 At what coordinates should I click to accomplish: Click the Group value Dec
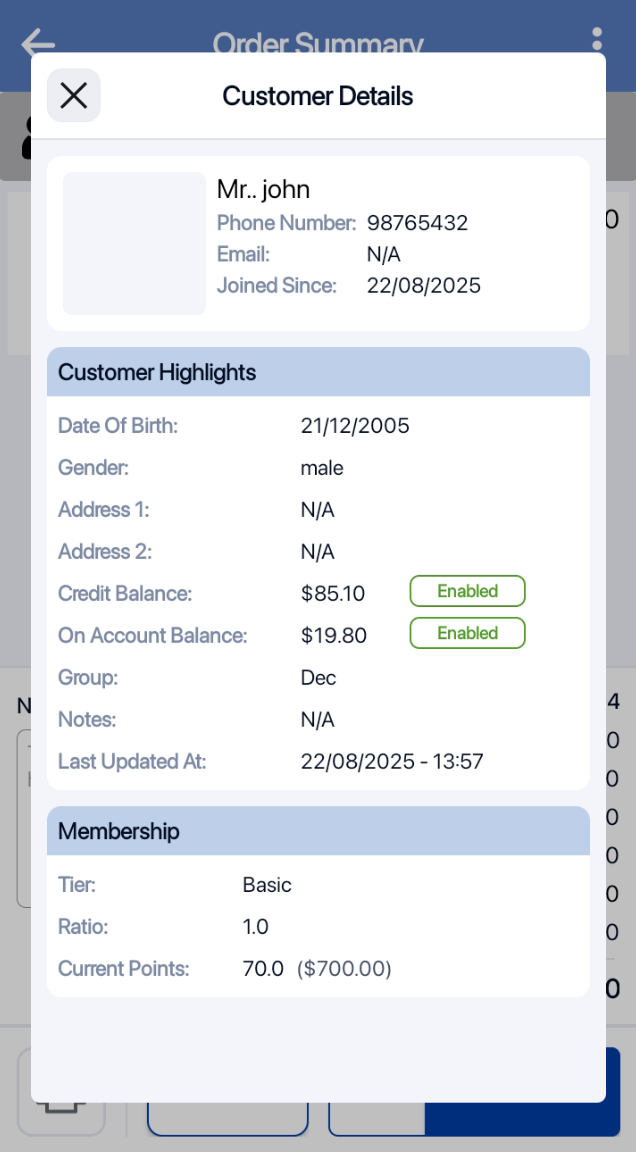point(318,678)
